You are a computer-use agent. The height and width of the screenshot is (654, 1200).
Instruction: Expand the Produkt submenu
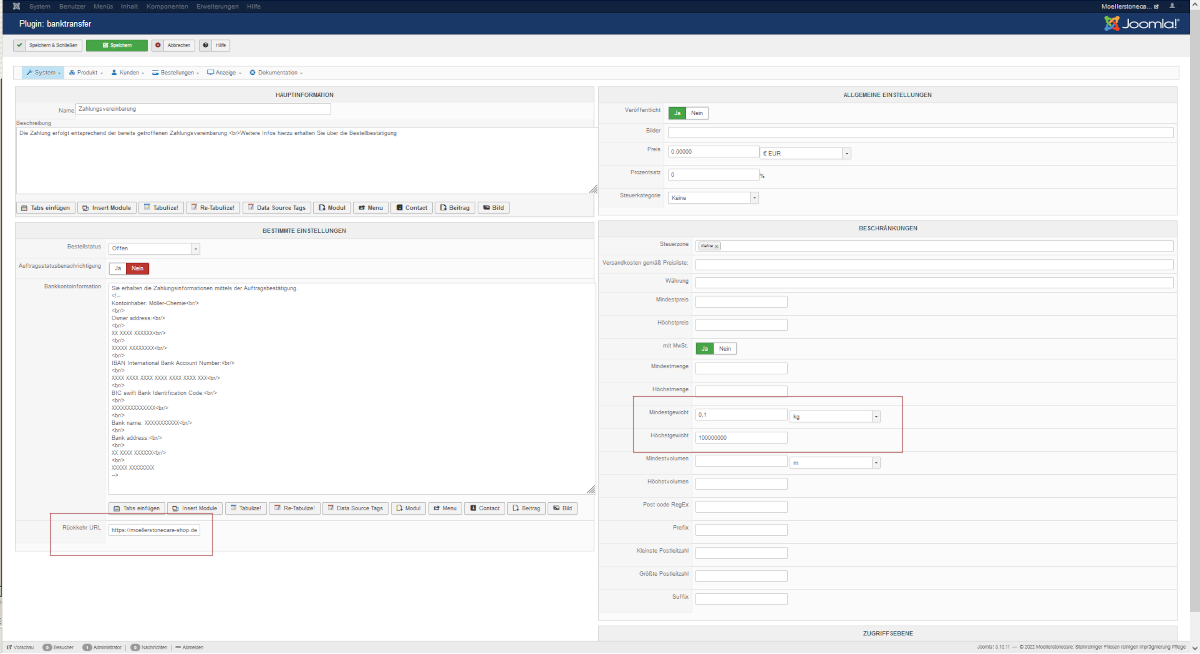click(x=86, y=72)
